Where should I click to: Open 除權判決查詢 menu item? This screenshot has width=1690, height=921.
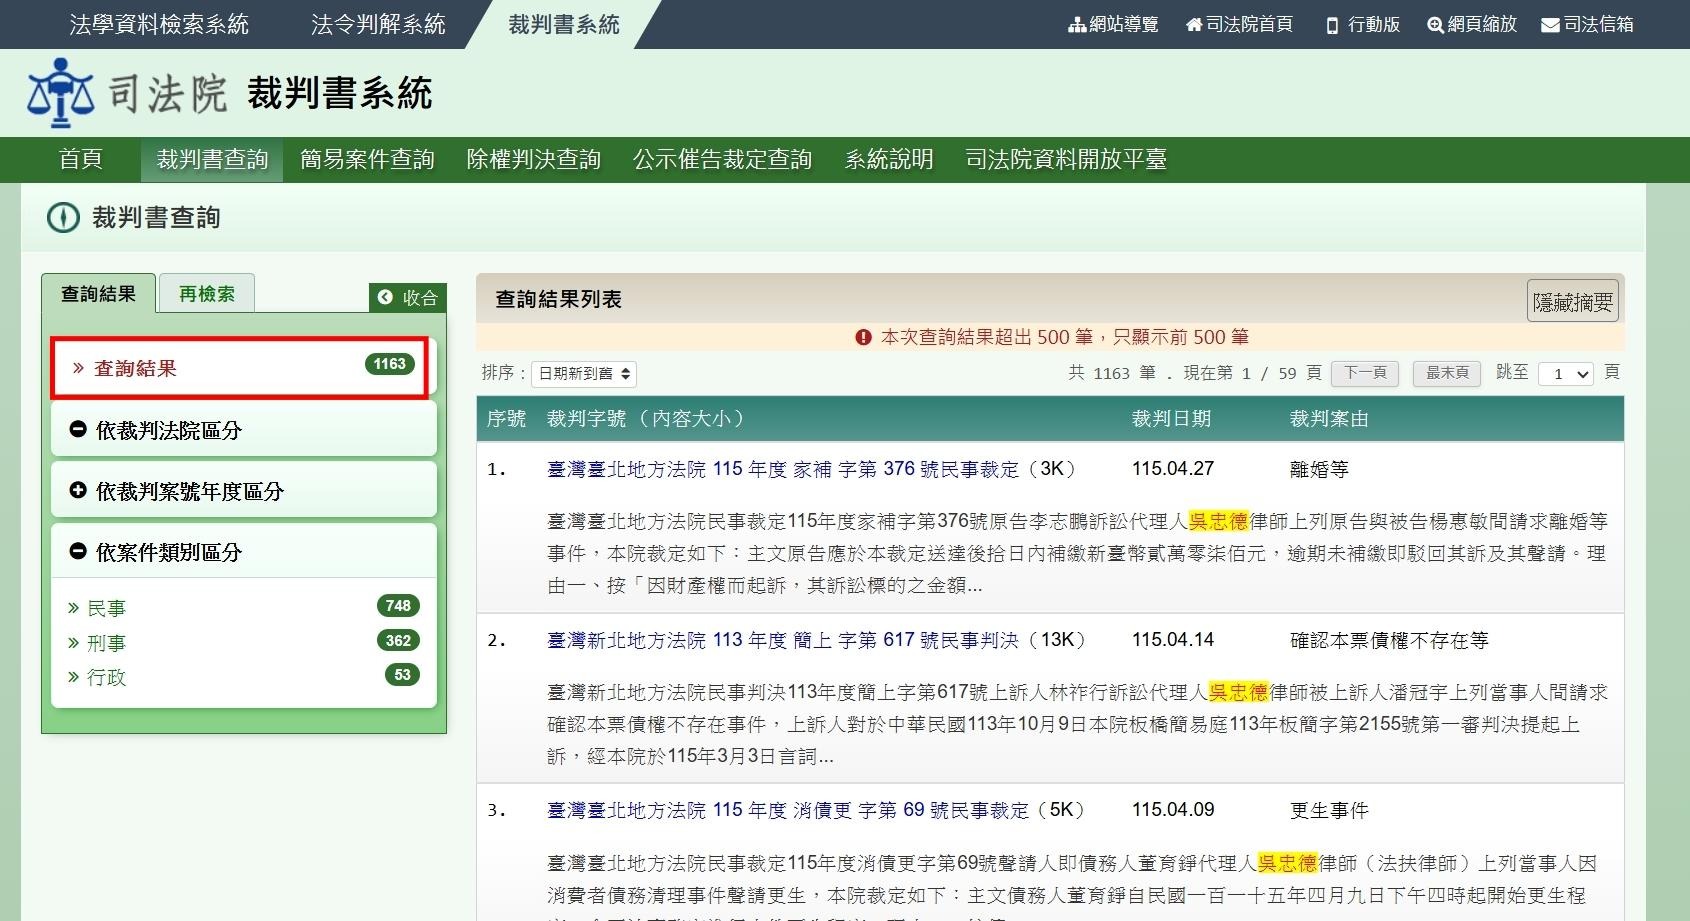[x=533, y=159]
